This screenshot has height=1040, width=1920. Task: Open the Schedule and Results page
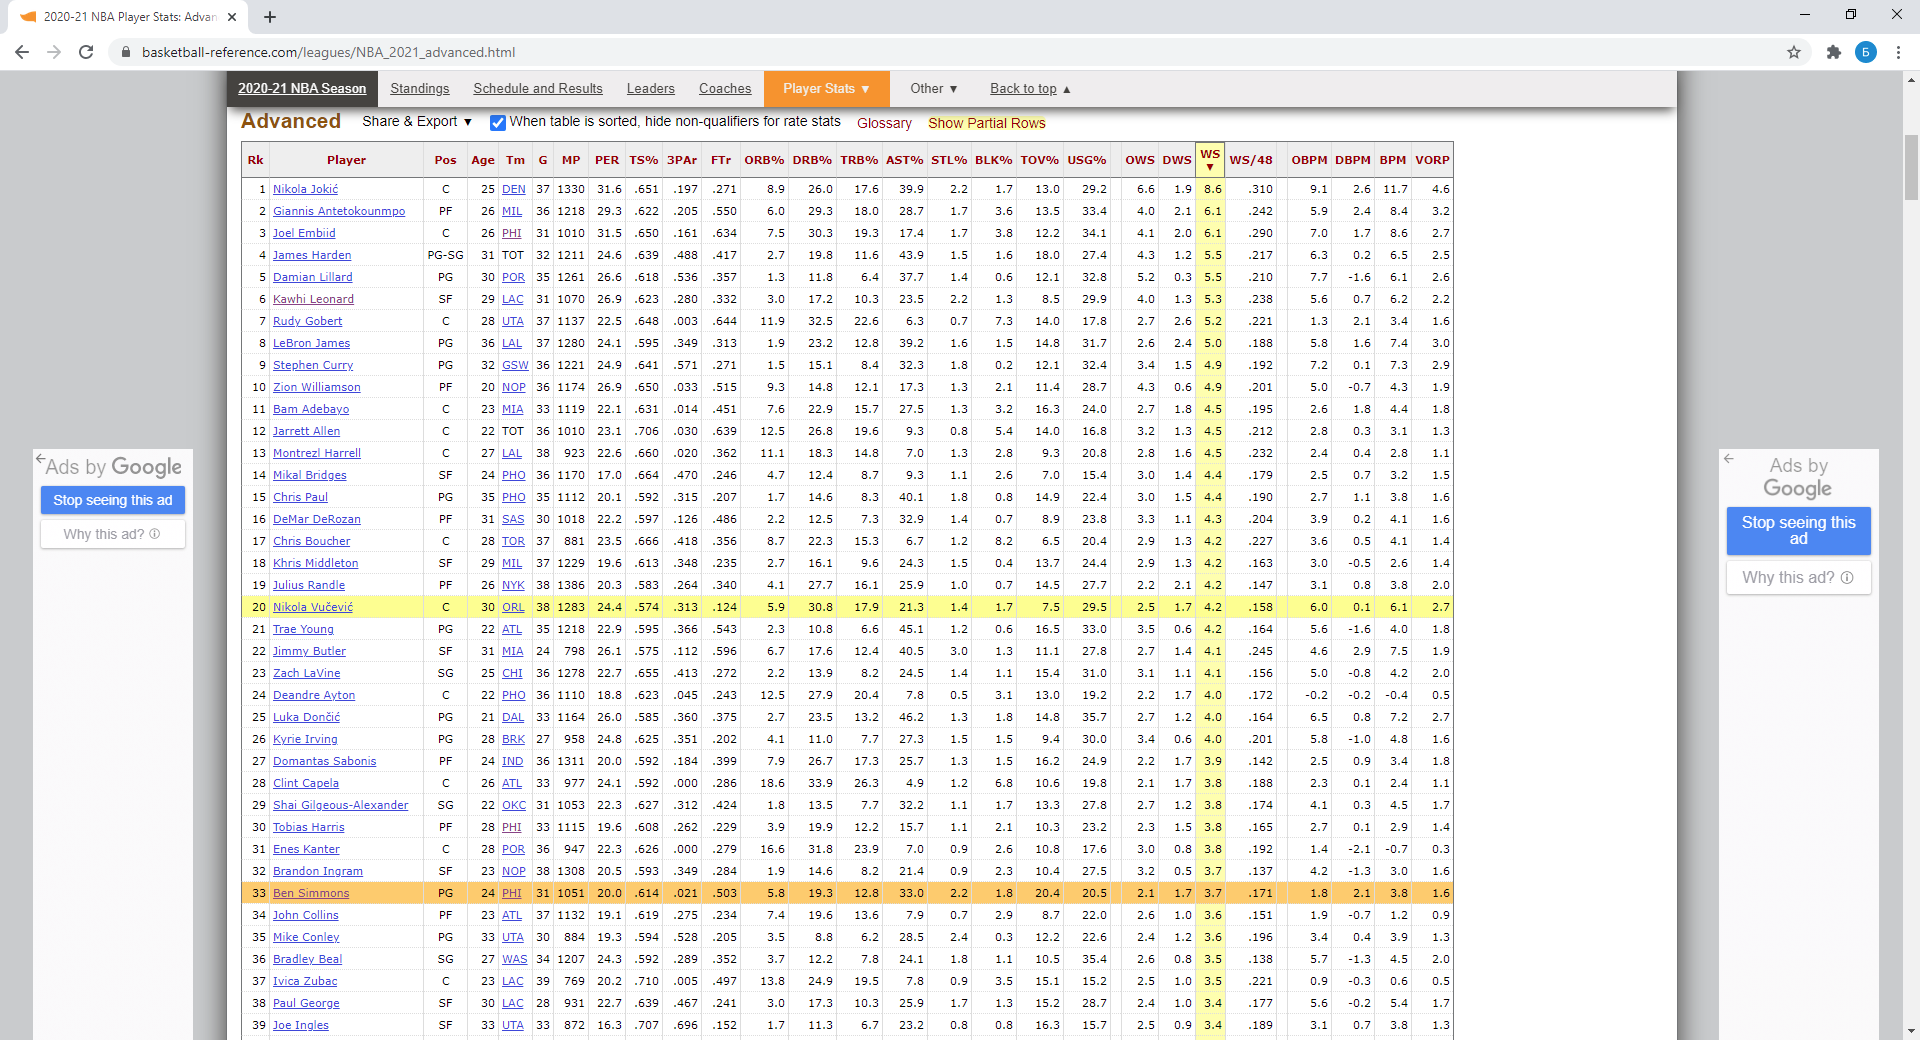[537, 89]
